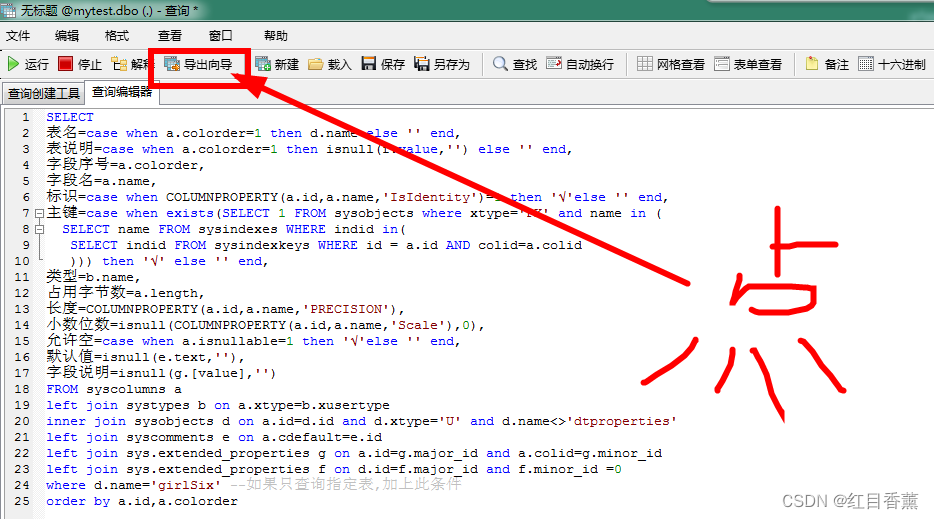Click the SELECT keyword on line 1
The height and width of the screenshot is (519, 934).
(x=70, y=117)
